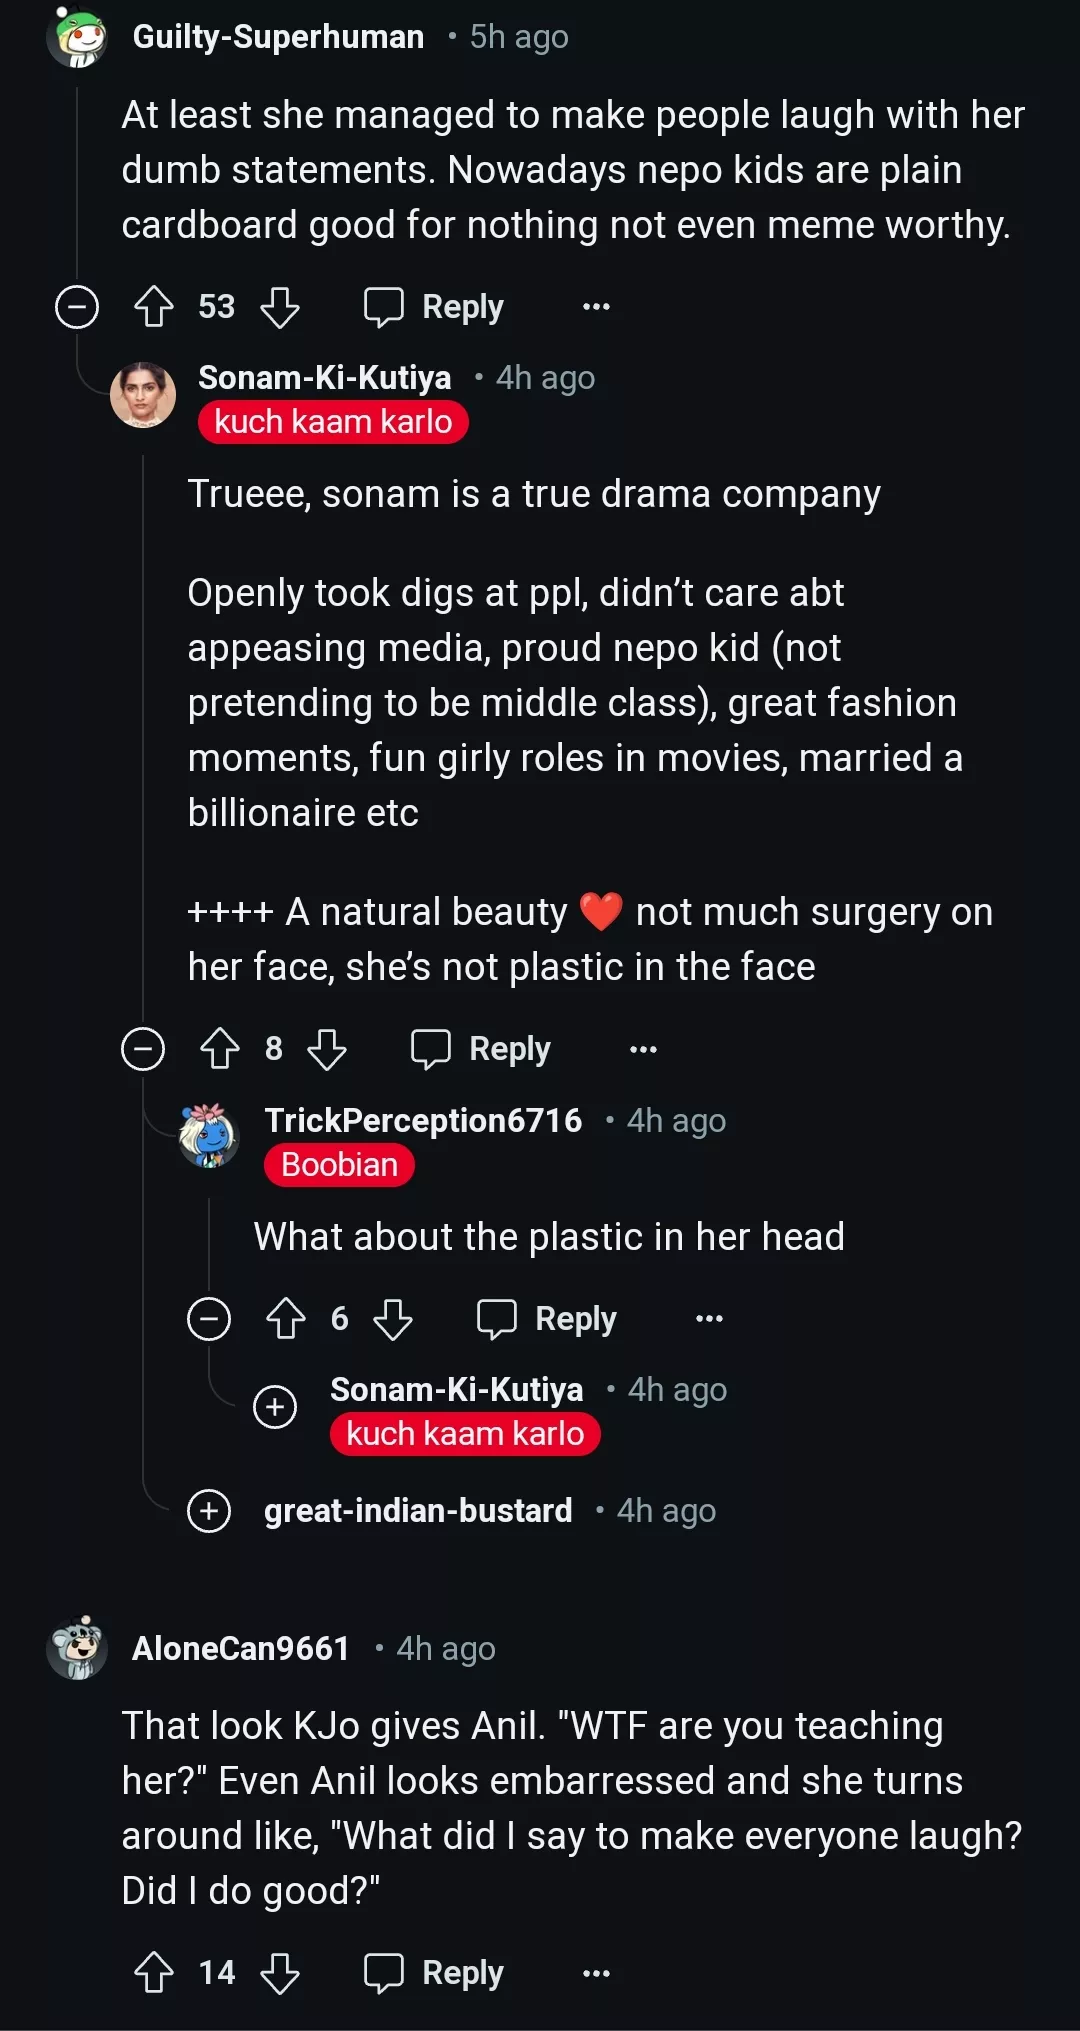Screen dimensions: 1080x2031
Task: Collapse Guilty-Superhuman's comment thread
Action: 75,306
